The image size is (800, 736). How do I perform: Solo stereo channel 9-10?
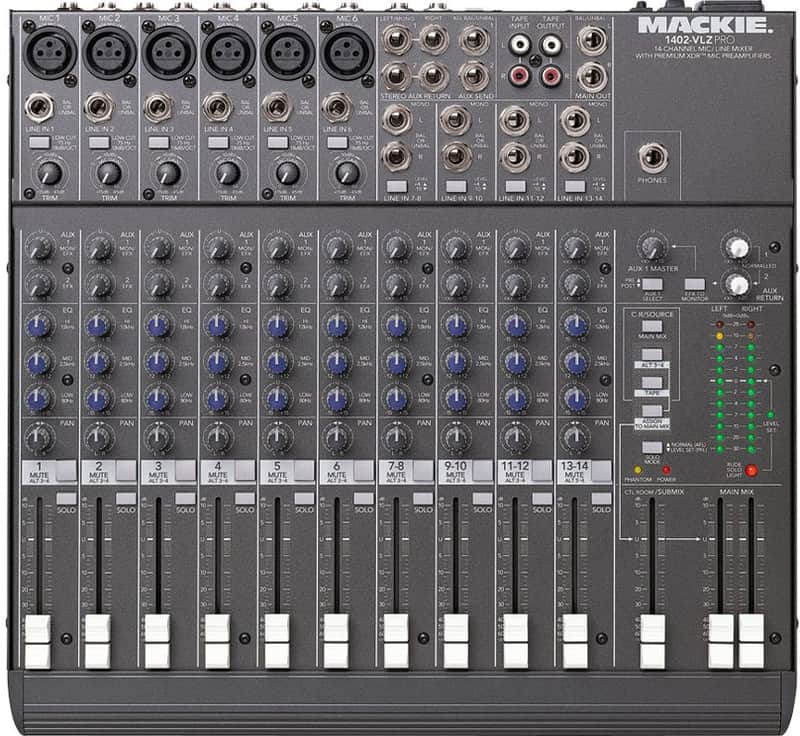tap(483, 498)
